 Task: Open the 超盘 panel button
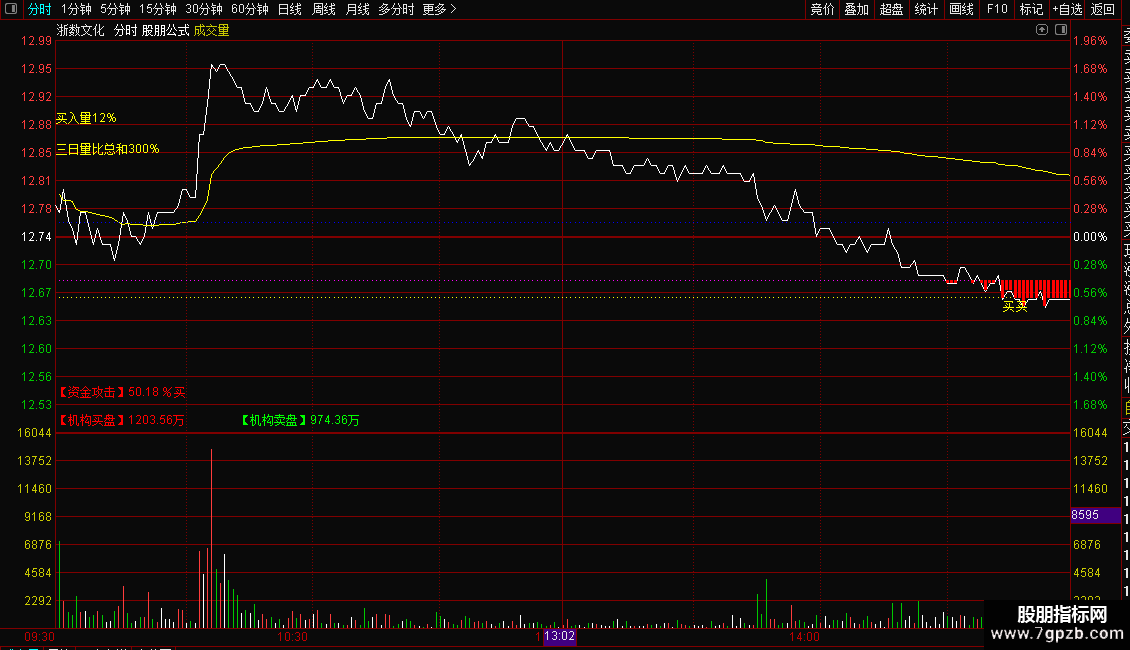coord(891,9)
